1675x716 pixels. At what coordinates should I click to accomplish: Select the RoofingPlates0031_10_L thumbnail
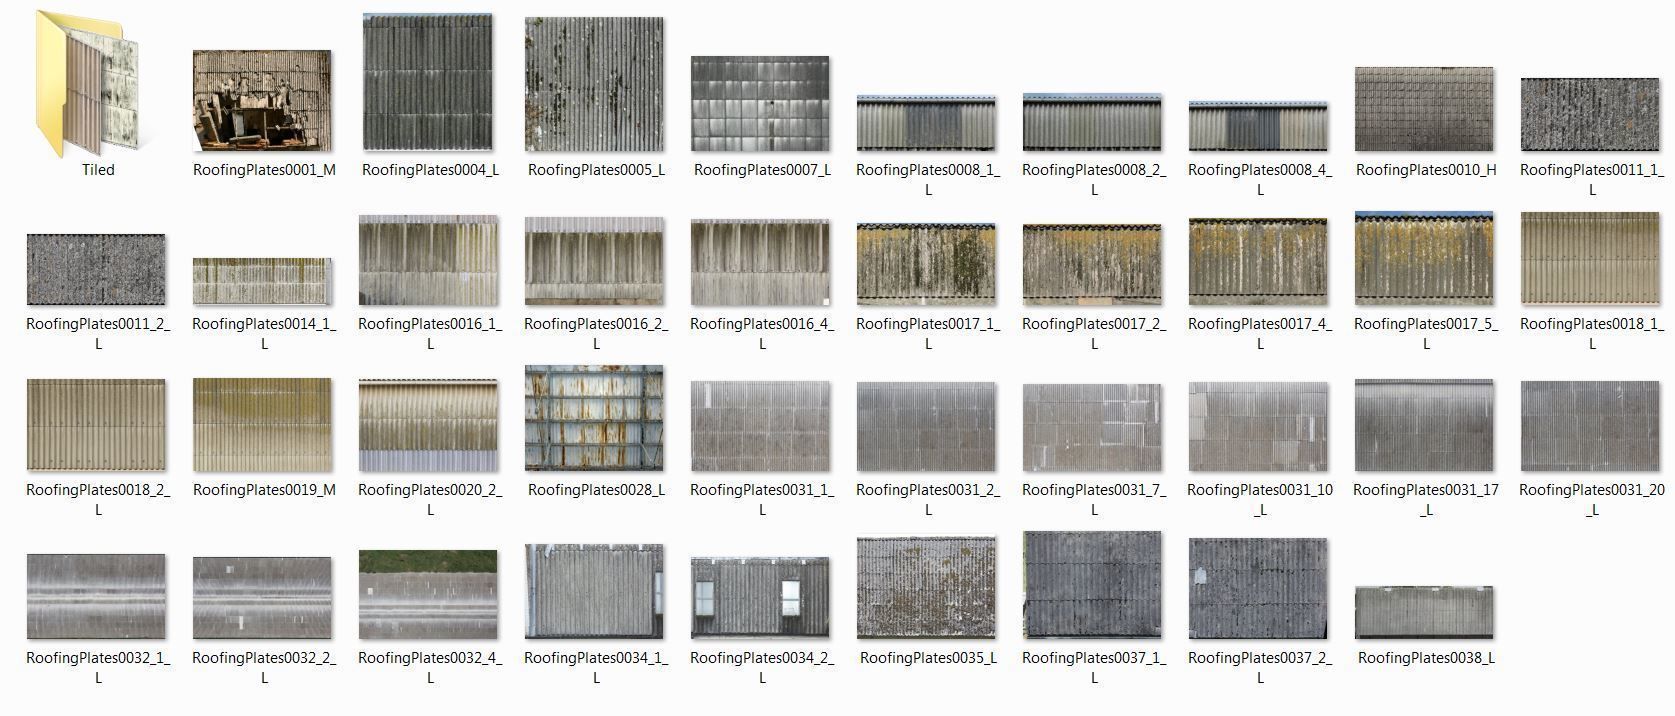tap(1258, 427)
